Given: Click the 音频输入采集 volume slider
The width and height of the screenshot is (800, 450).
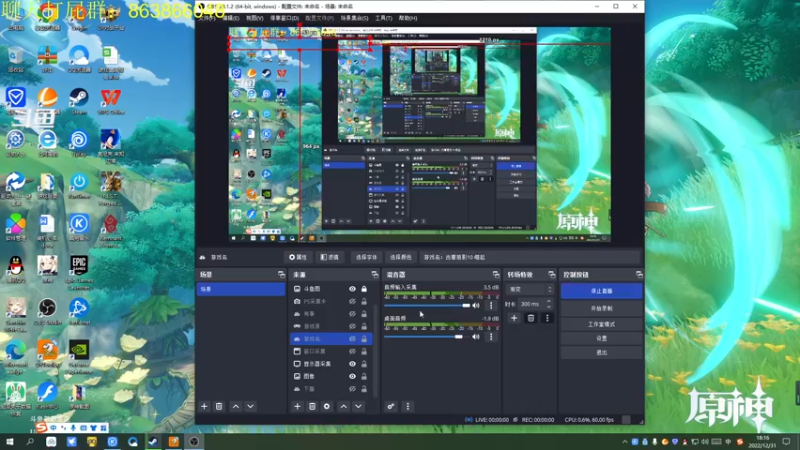Looking at the screenshot, I should click(427, 306).
